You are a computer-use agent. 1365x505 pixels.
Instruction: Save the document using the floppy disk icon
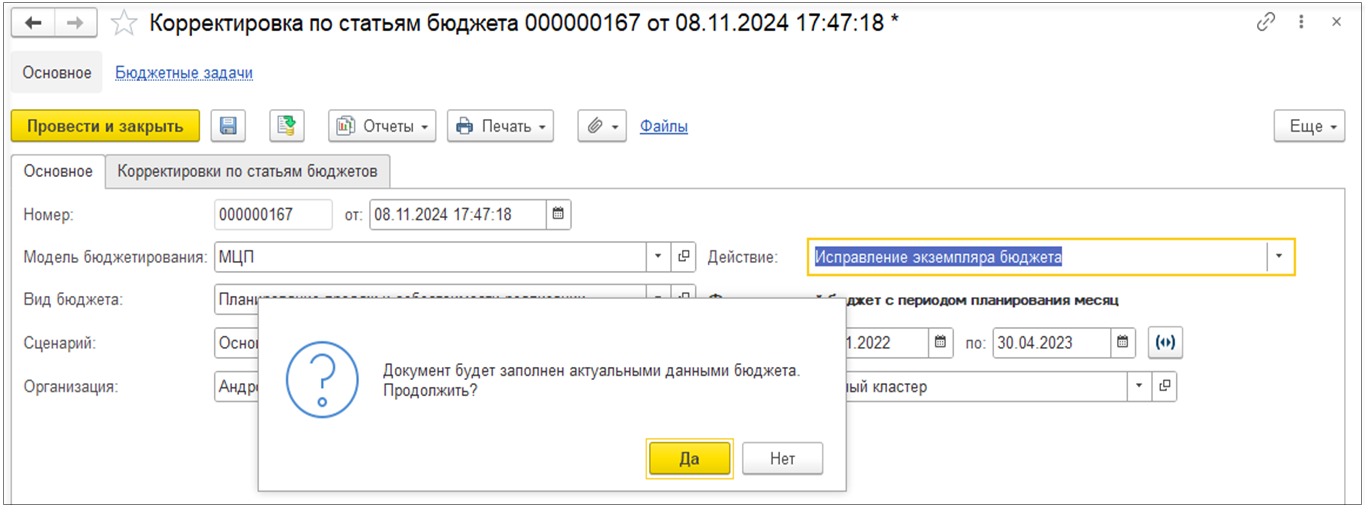coord(228,126)
